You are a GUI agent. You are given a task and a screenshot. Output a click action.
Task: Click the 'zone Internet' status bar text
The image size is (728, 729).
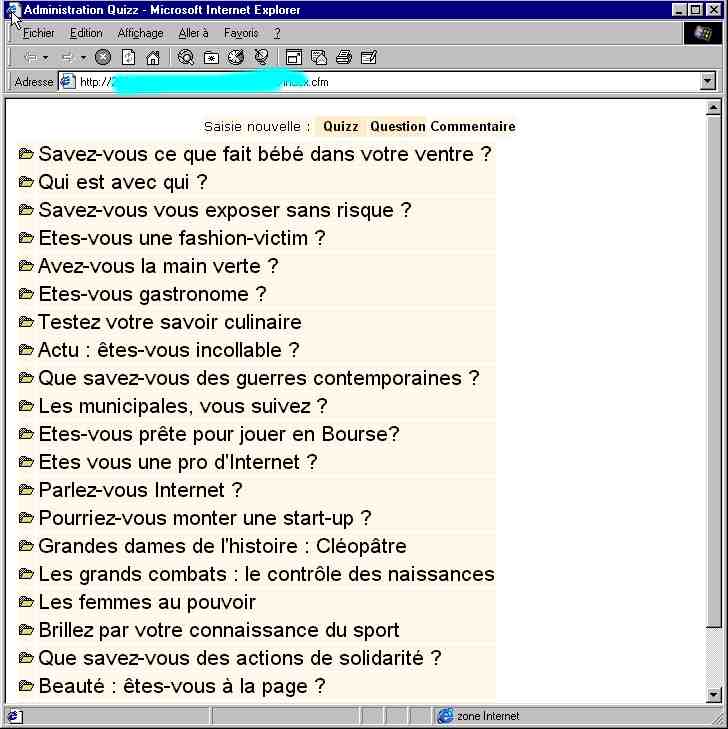coord(488,716)
